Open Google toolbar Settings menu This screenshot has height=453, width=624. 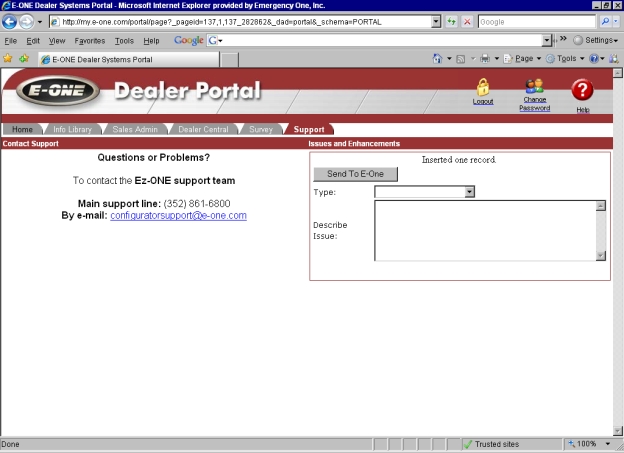(x=596, y=40)
